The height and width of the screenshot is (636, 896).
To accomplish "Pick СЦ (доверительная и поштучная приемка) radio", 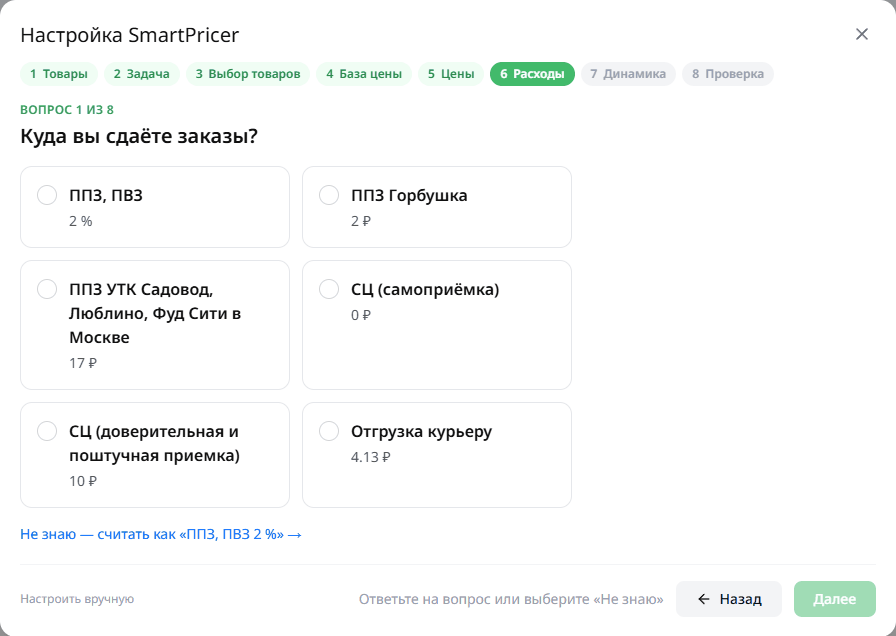I will 47,431.
